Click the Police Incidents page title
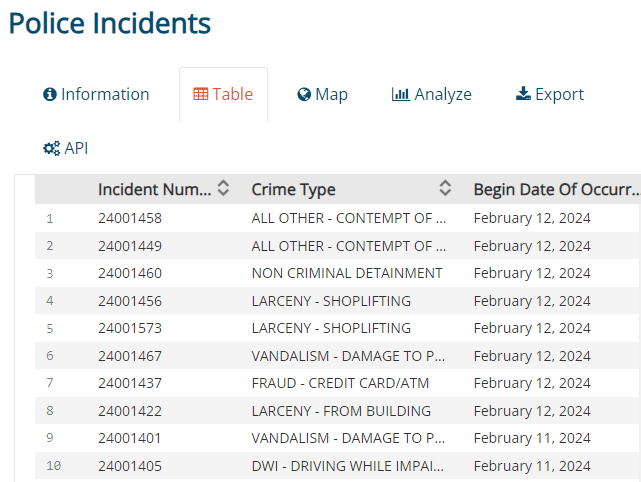This screenshot has height=482, width=641. (x=110, y=22)
